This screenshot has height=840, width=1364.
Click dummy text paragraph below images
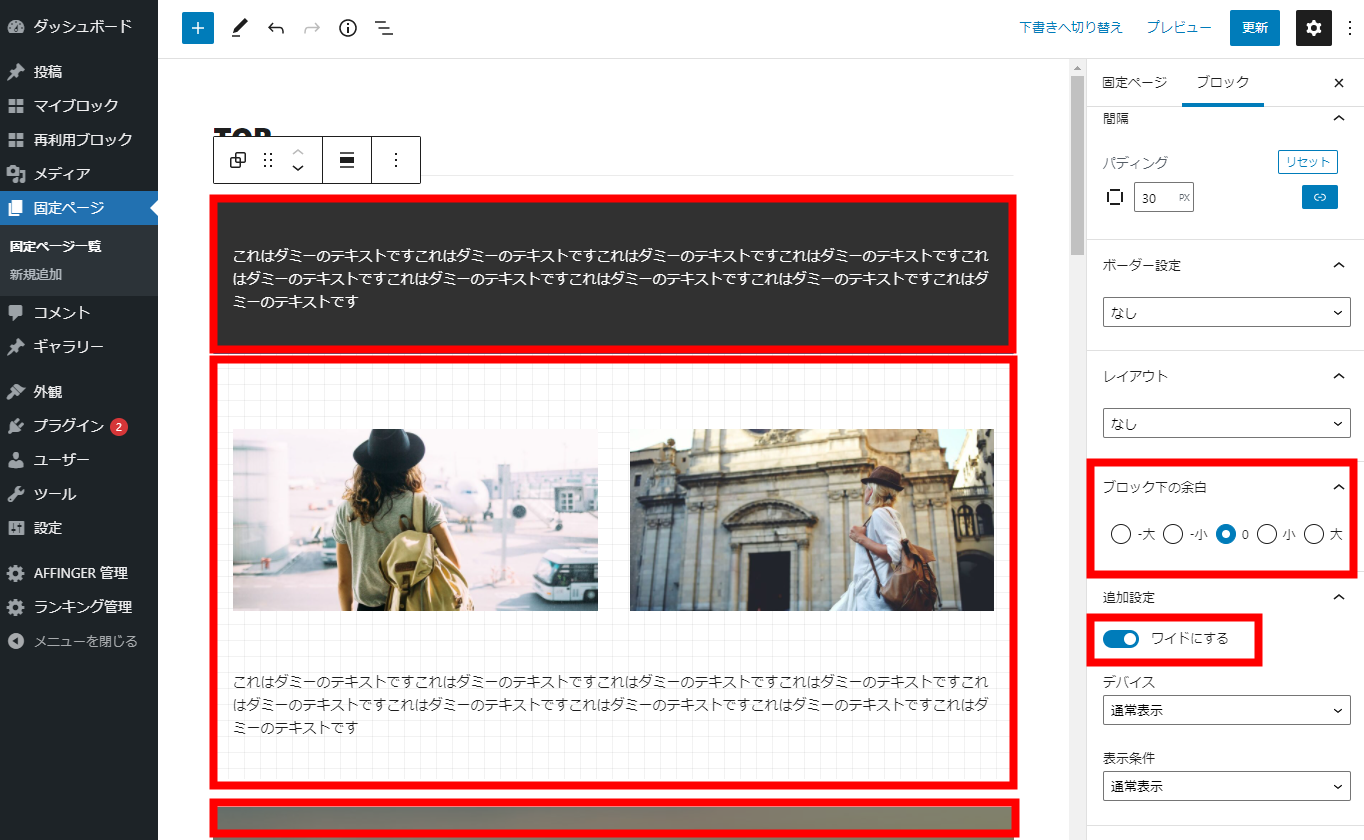[613, 704]
